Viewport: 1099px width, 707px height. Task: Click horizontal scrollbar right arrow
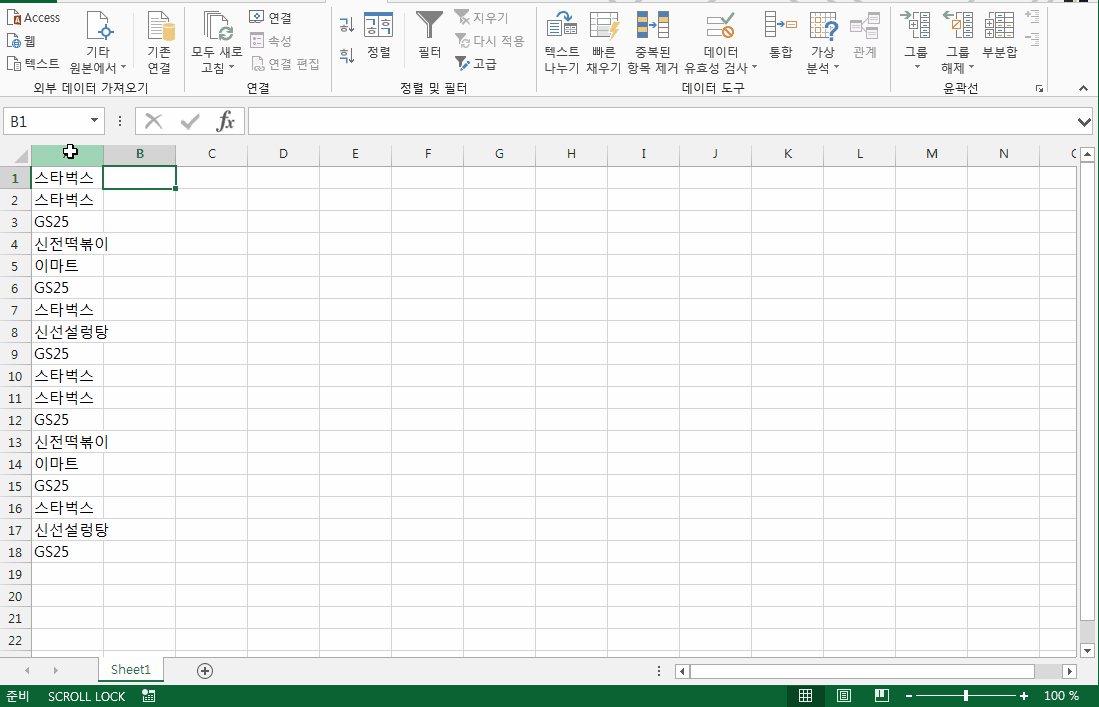coord(1070,671)
